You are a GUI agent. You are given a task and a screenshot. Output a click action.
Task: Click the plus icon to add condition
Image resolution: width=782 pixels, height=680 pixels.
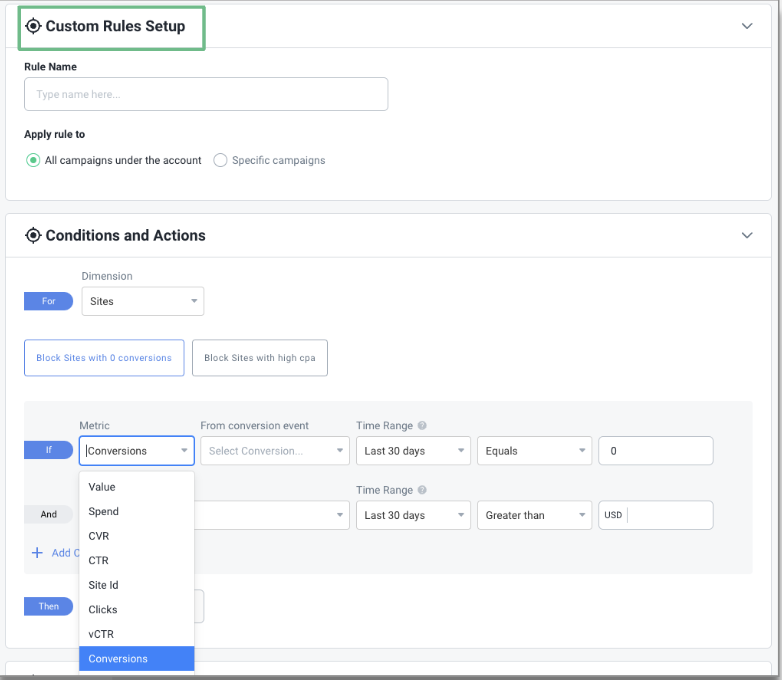[37, 553]
